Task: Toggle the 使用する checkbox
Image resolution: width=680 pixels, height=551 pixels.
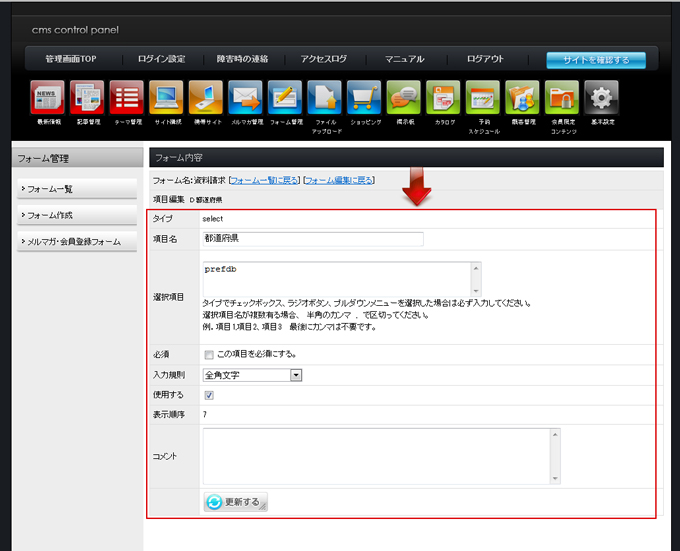Action: (x=208, y=395)
